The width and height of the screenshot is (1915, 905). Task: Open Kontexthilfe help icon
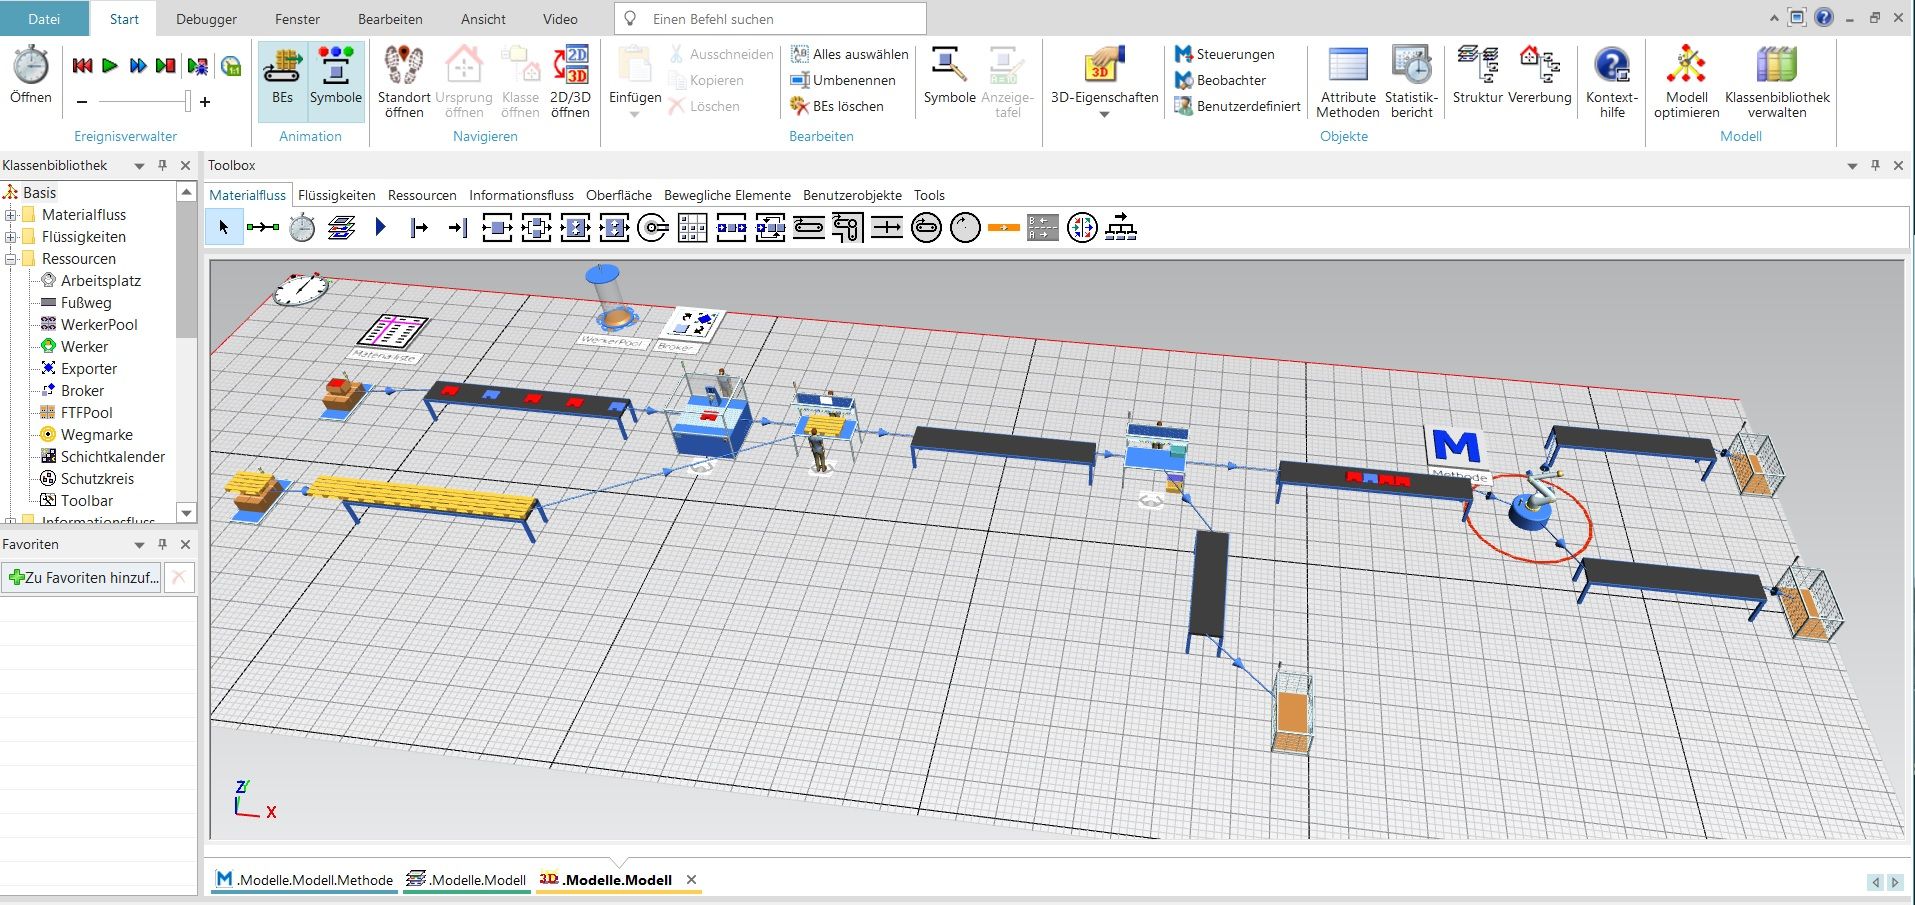[x=1611, y=66]
